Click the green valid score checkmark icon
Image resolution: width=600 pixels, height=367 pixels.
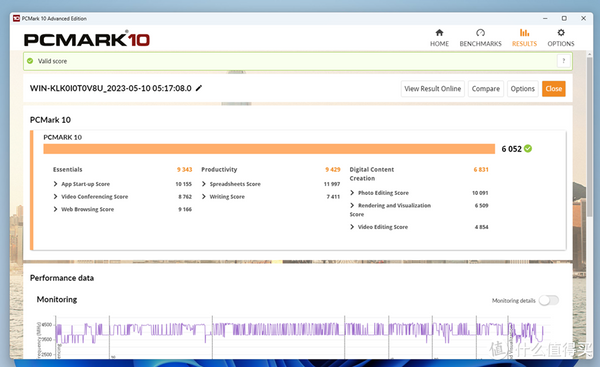30,61
